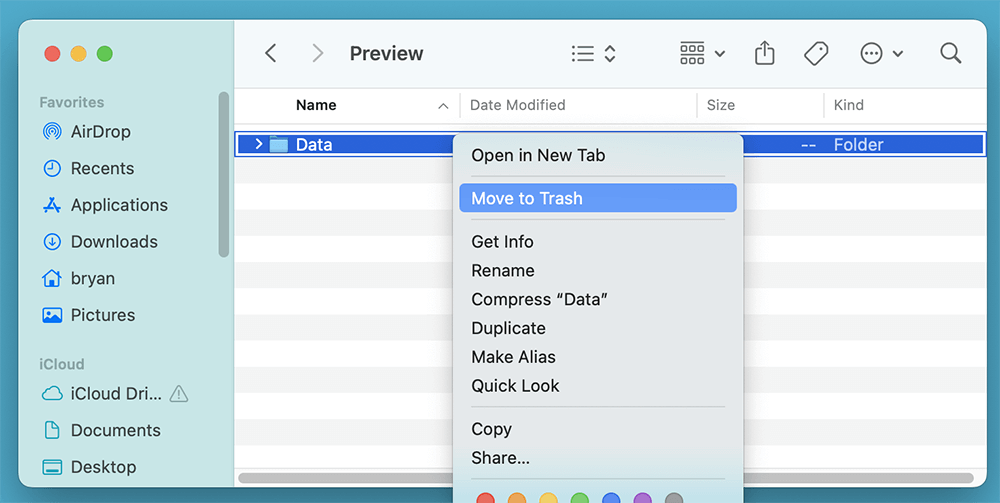Click the iCloud Drive warning triangle
1000x503 pixels.
click(179, 394)
